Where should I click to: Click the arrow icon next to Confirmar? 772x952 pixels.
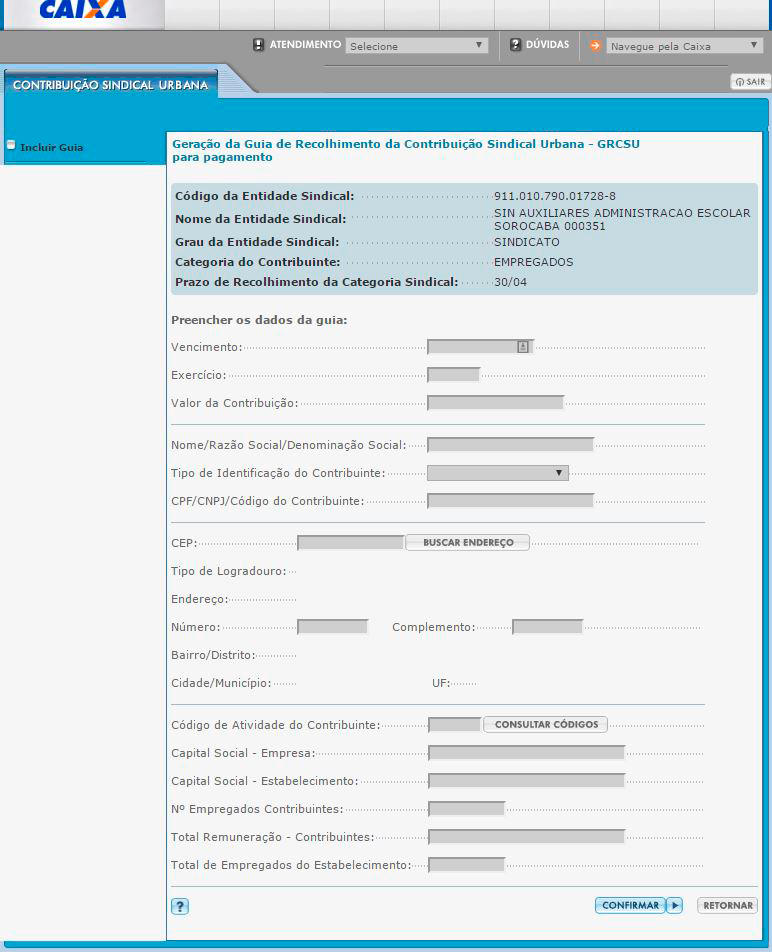[674, 905]
